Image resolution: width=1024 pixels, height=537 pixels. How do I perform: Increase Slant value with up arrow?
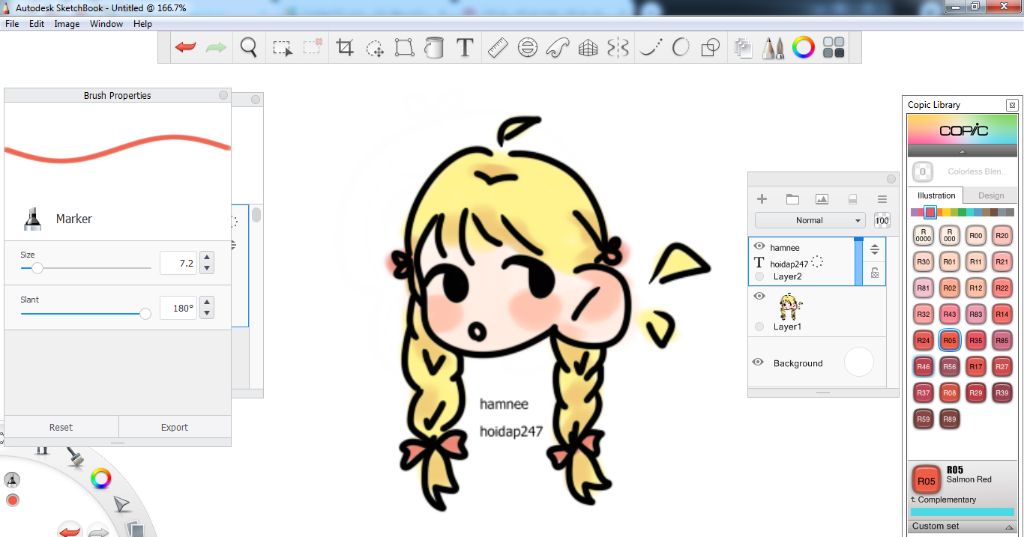click(x=207, y=302)
